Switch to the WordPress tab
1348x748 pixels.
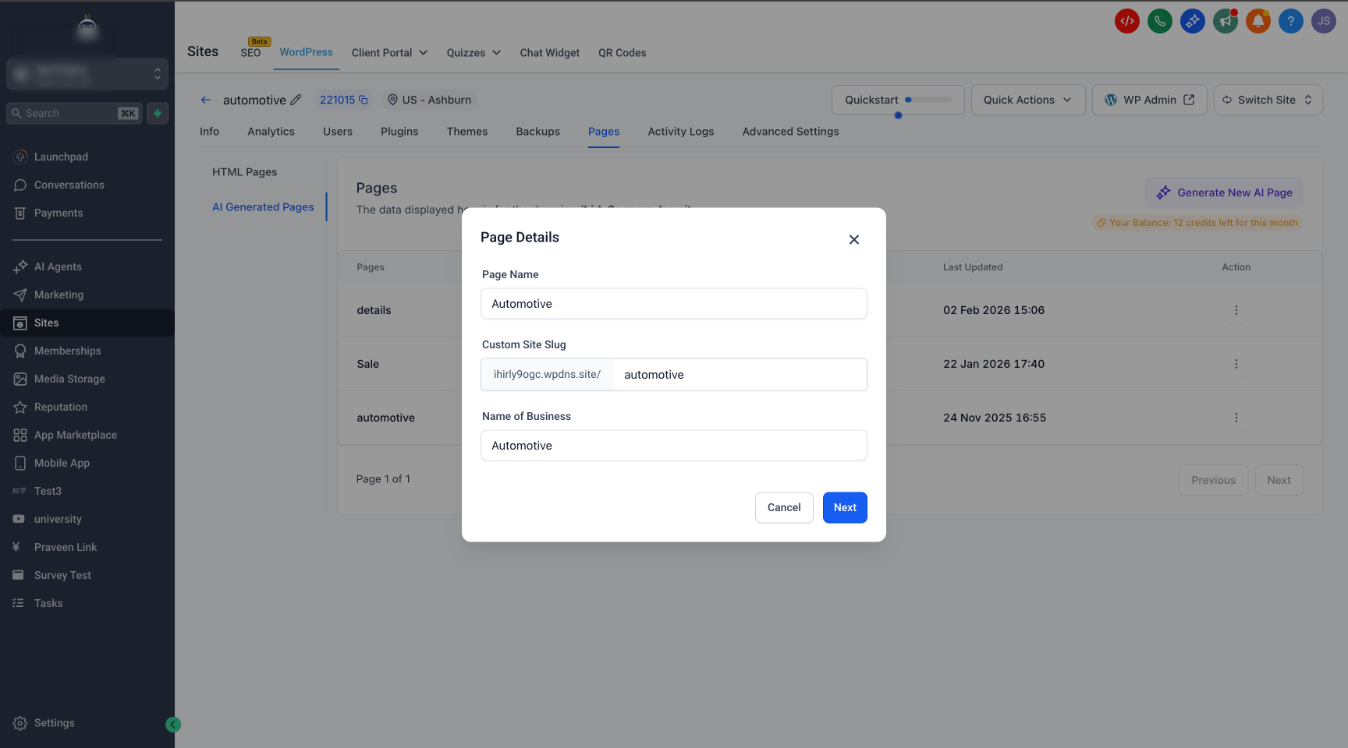click(x=306, y=52)
